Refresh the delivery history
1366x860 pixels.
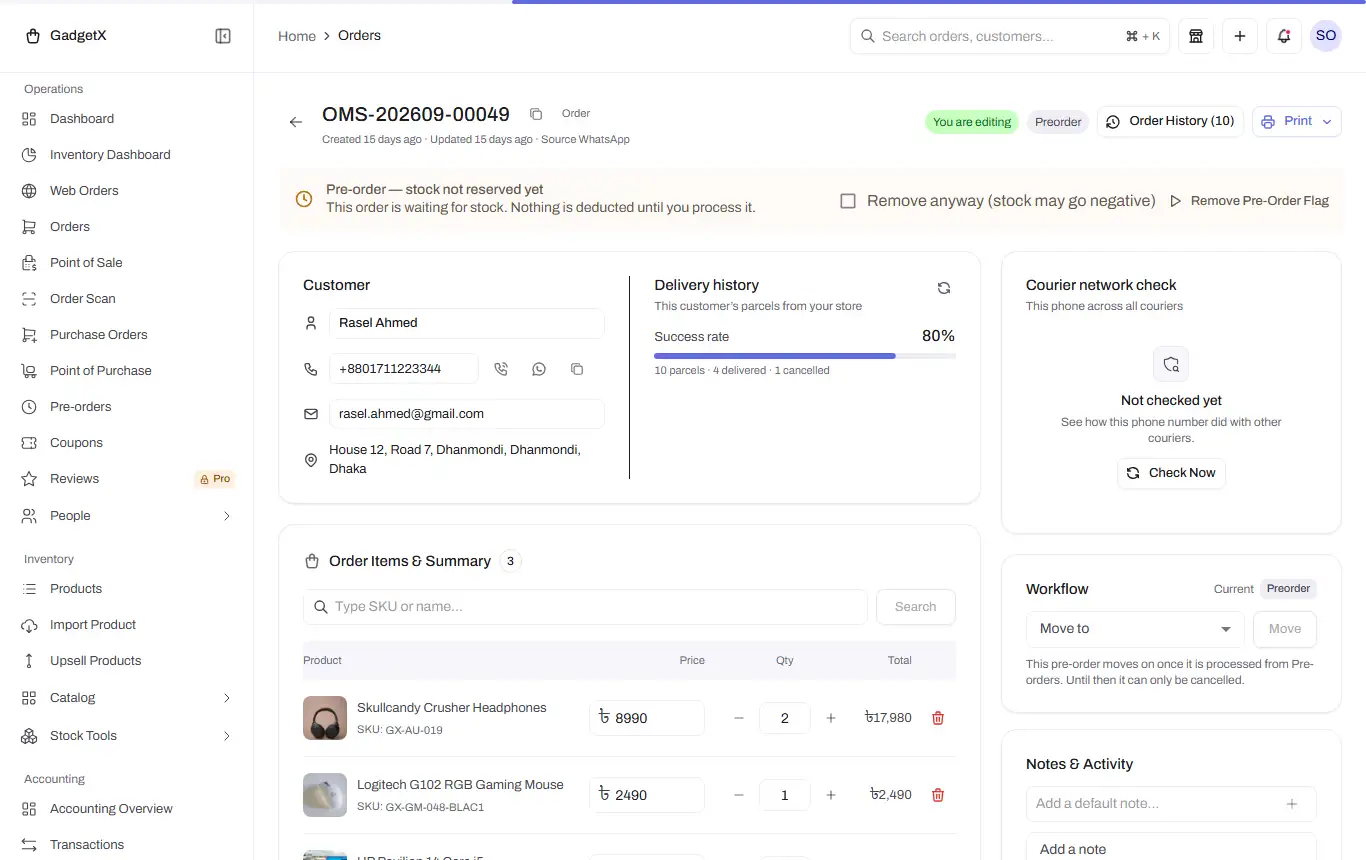(x=943, y=288)
